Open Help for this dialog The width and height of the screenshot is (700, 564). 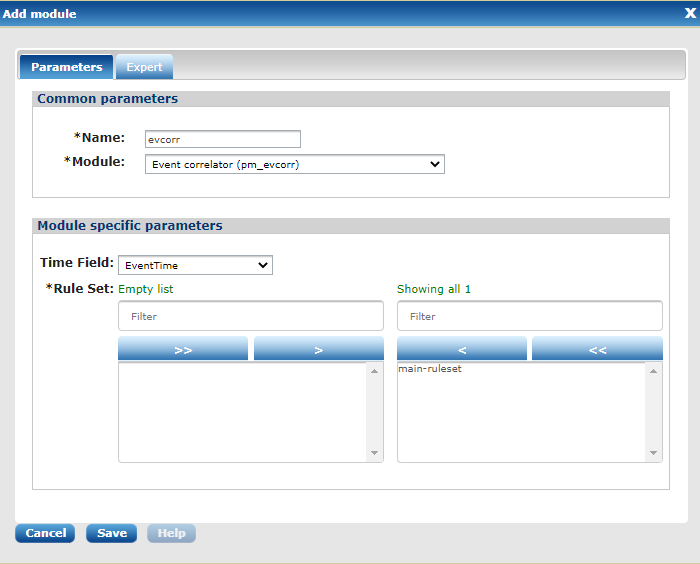(171, 533)
